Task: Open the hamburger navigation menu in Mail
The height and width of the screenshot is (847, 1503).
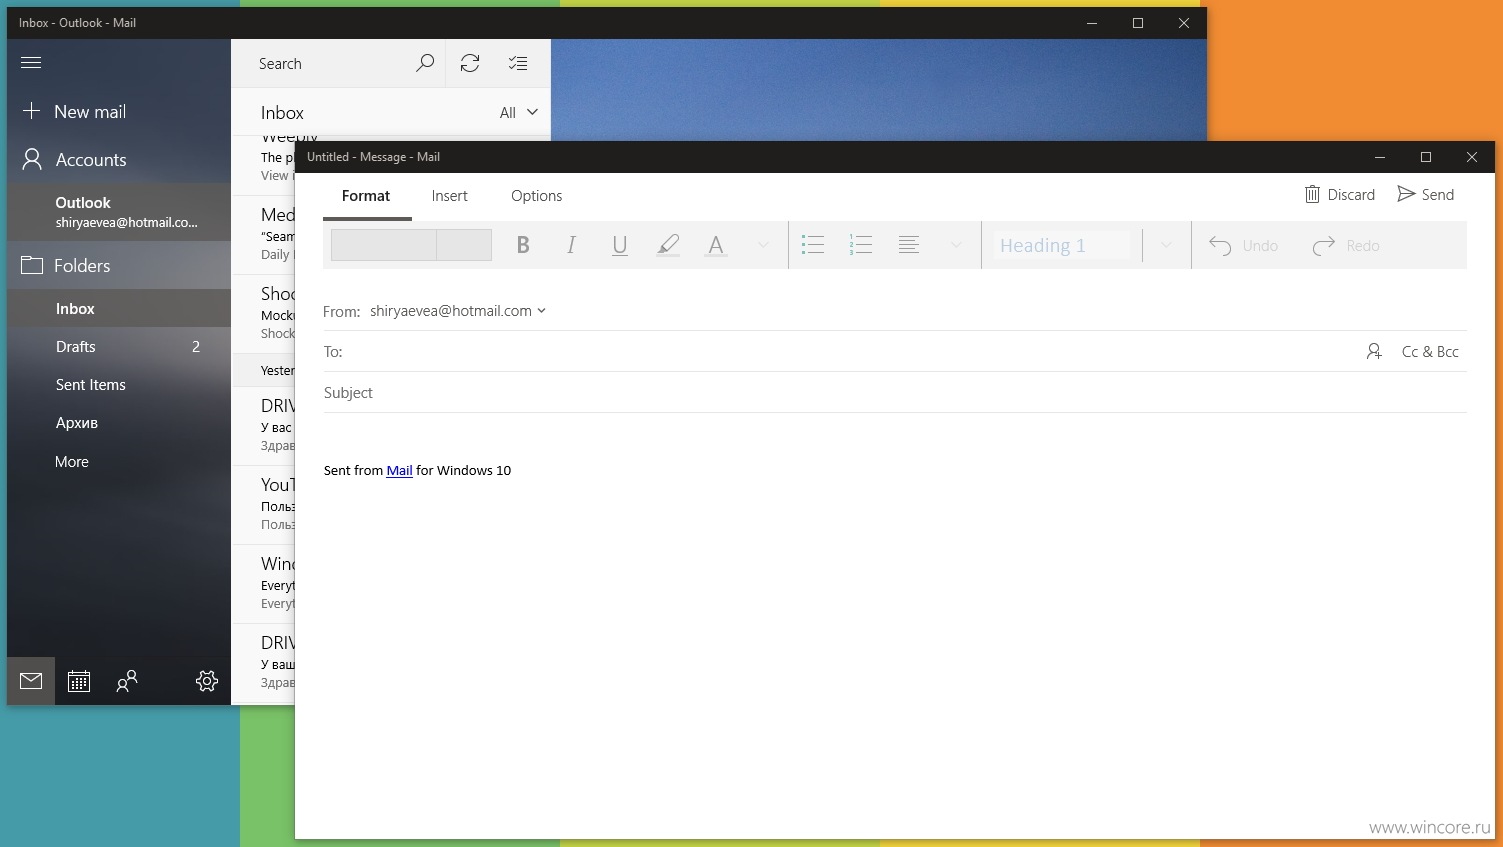Action: pos(31,63)
